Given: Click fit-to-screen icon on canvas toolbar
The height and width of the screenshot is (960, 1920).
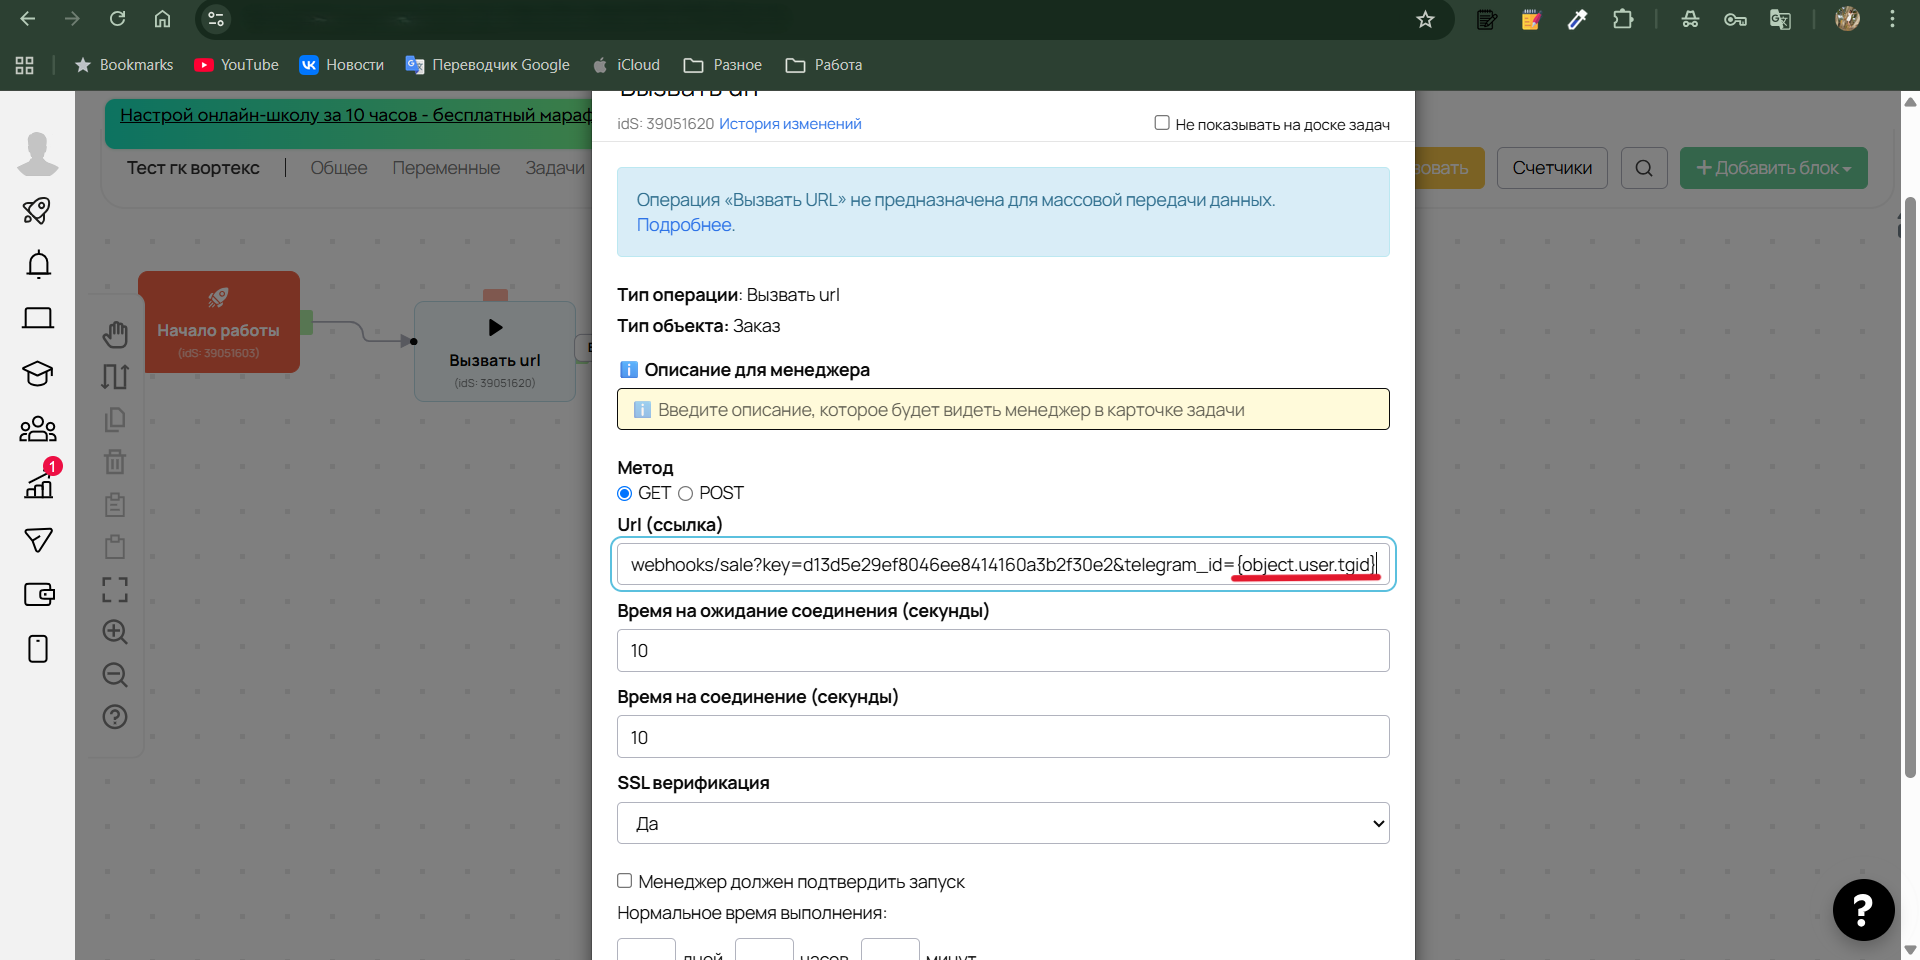Looking at the screenshot, I should (x=115, y=590).
